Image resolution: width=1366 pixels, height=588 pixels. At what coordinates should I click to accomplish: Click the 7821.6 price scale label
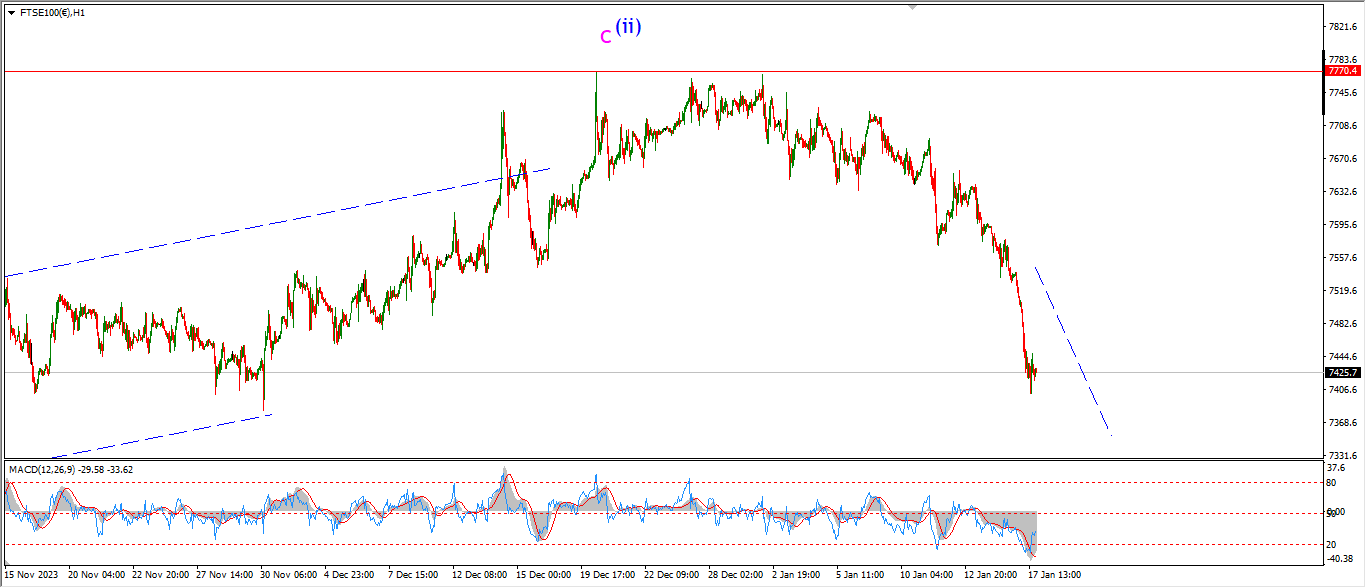pos(1341,27)
